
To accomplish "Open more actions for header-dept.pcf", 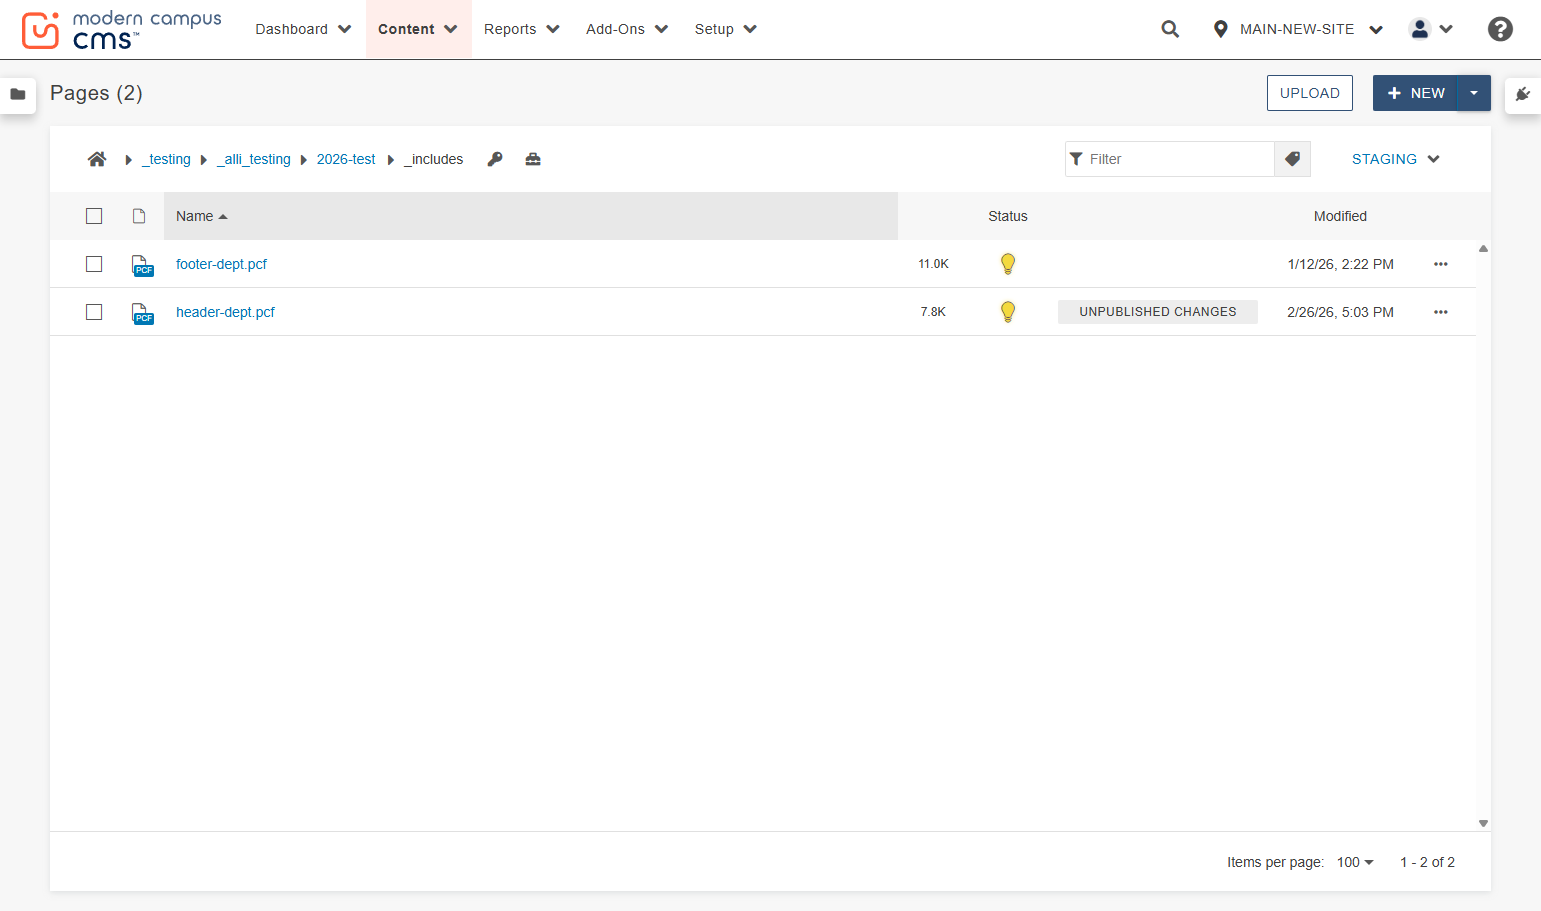I will click(x=1441, y=312).
